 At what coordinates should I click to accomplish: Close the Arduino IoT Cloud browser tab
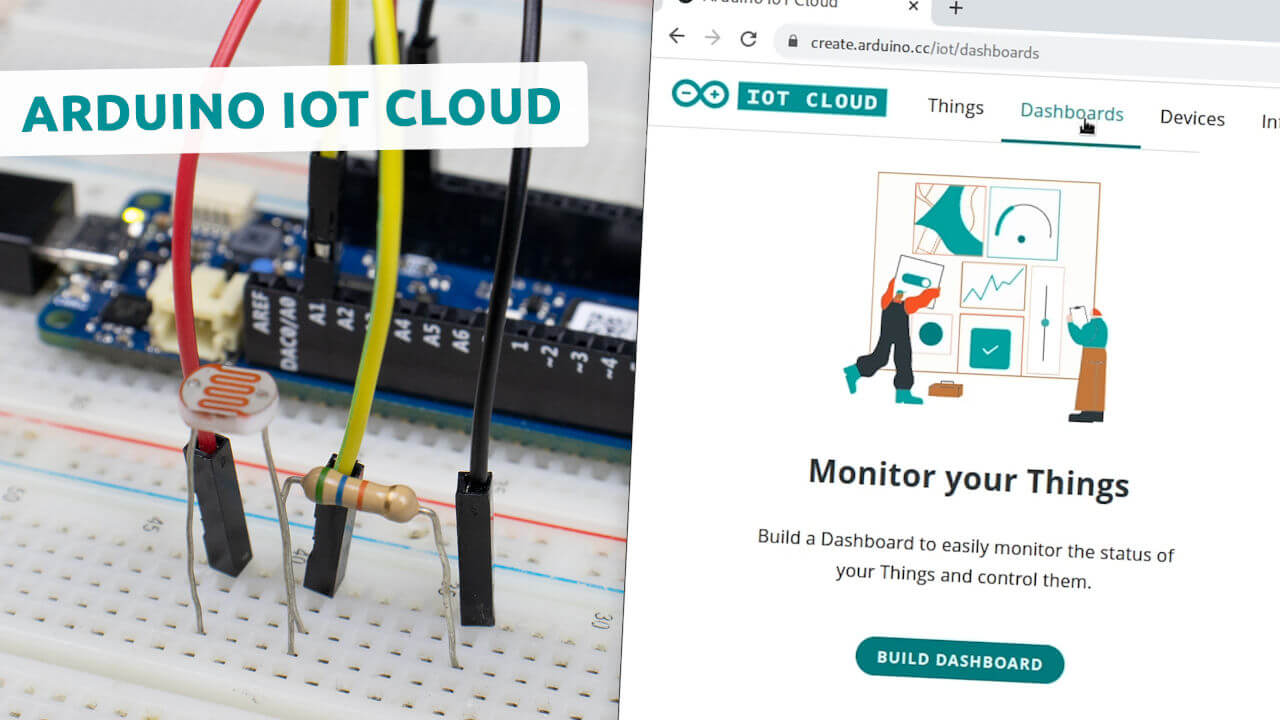pyautogui.click(x=913, y=7)
